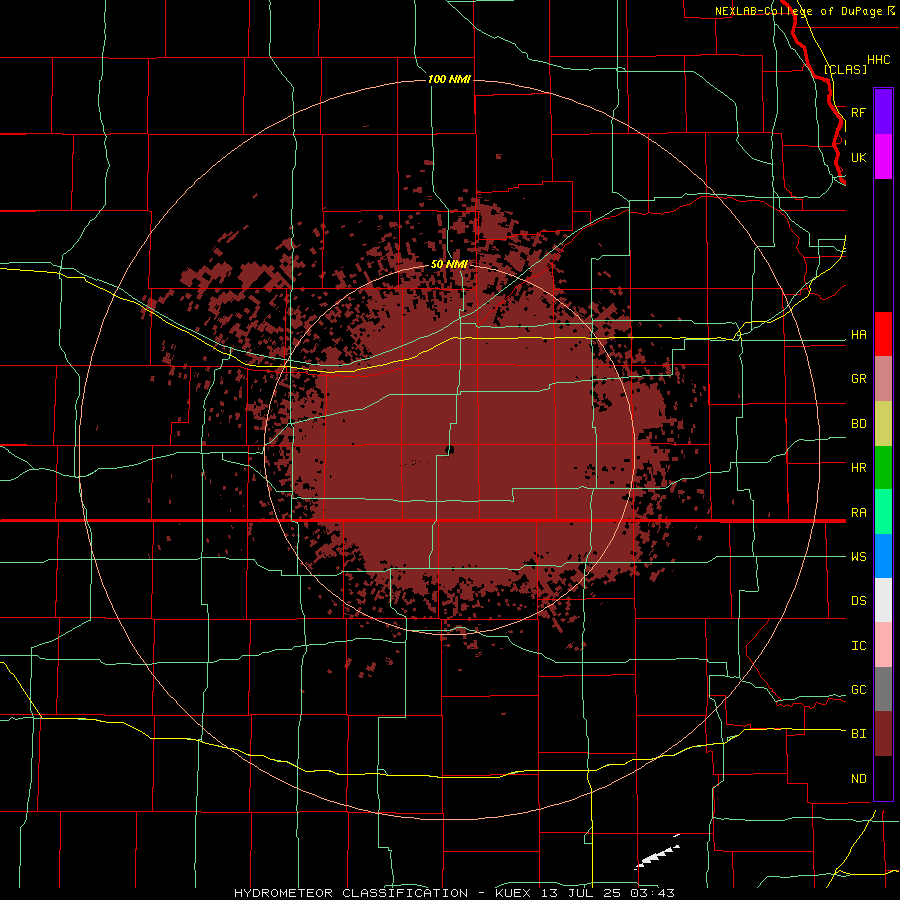
Task: Click the UK magenta legend swatch
Action: click(883, 157)
